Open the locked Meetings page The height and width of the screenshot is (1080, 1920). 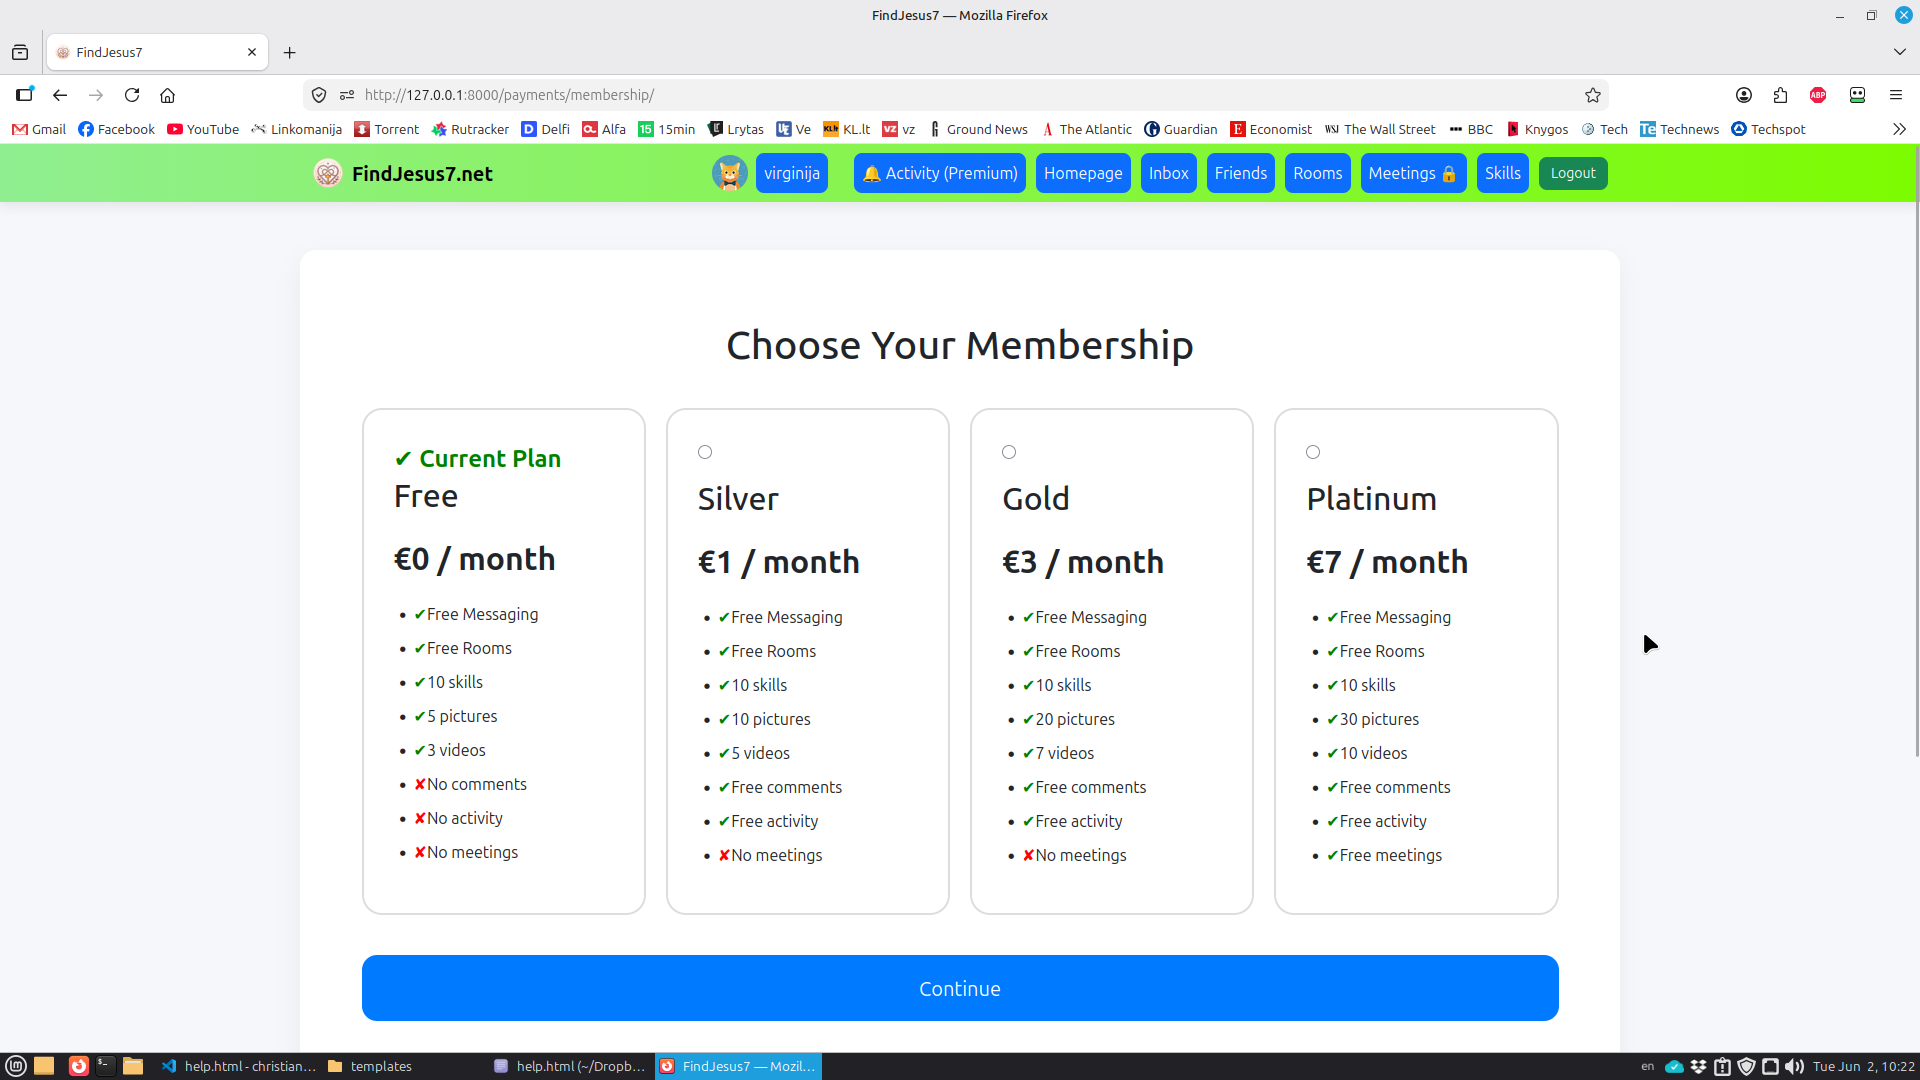1413,173
